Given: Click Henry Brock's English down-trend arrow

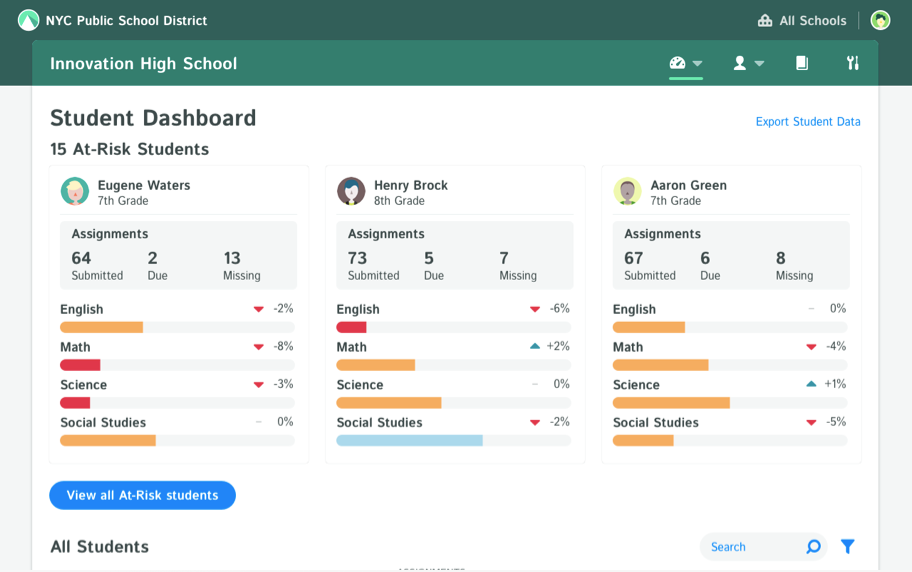Looking at the screenshot, I should click(x=535, y=309).
